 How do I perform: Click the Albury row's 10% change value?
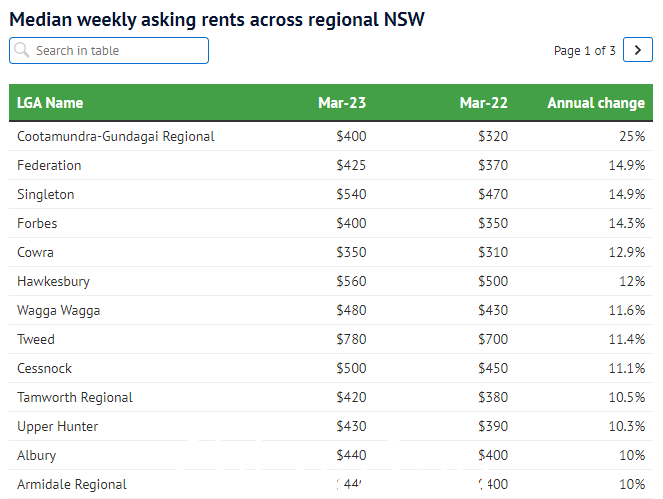[632, 455]
